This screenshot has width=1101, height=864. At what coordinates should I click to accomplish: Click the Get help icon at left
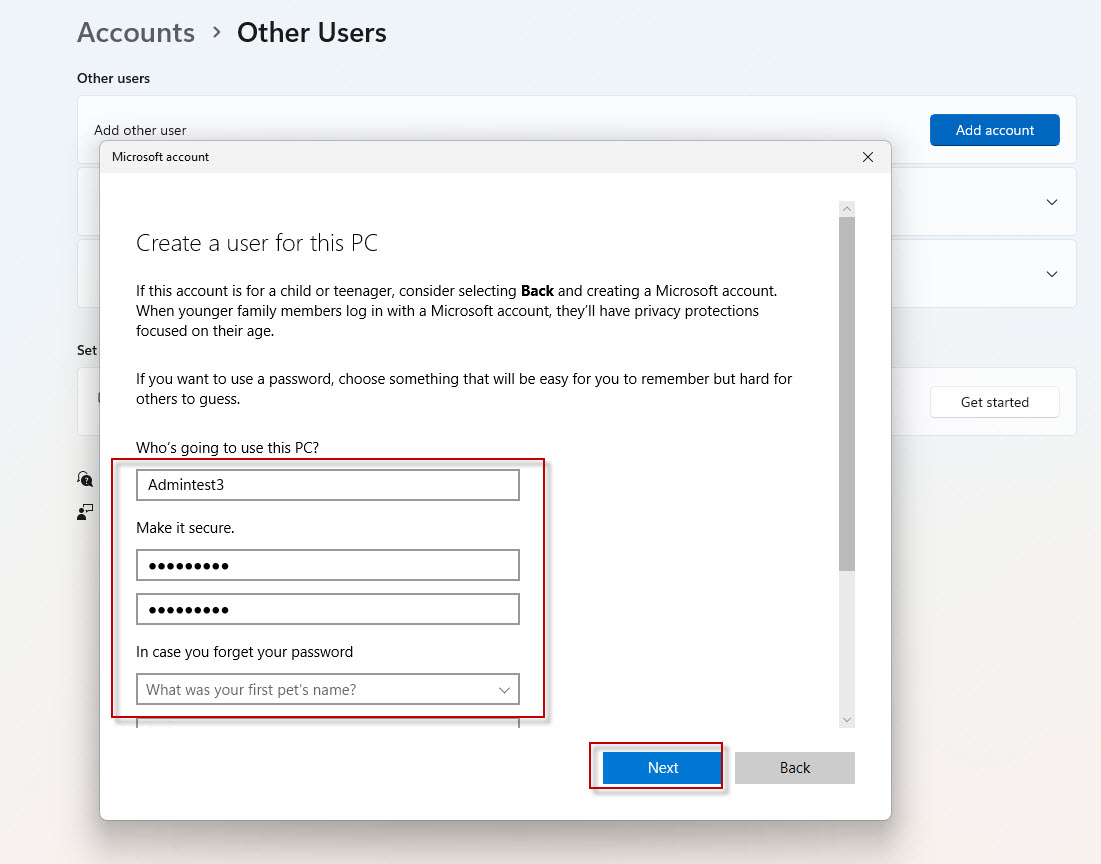(x=85, y=479)
